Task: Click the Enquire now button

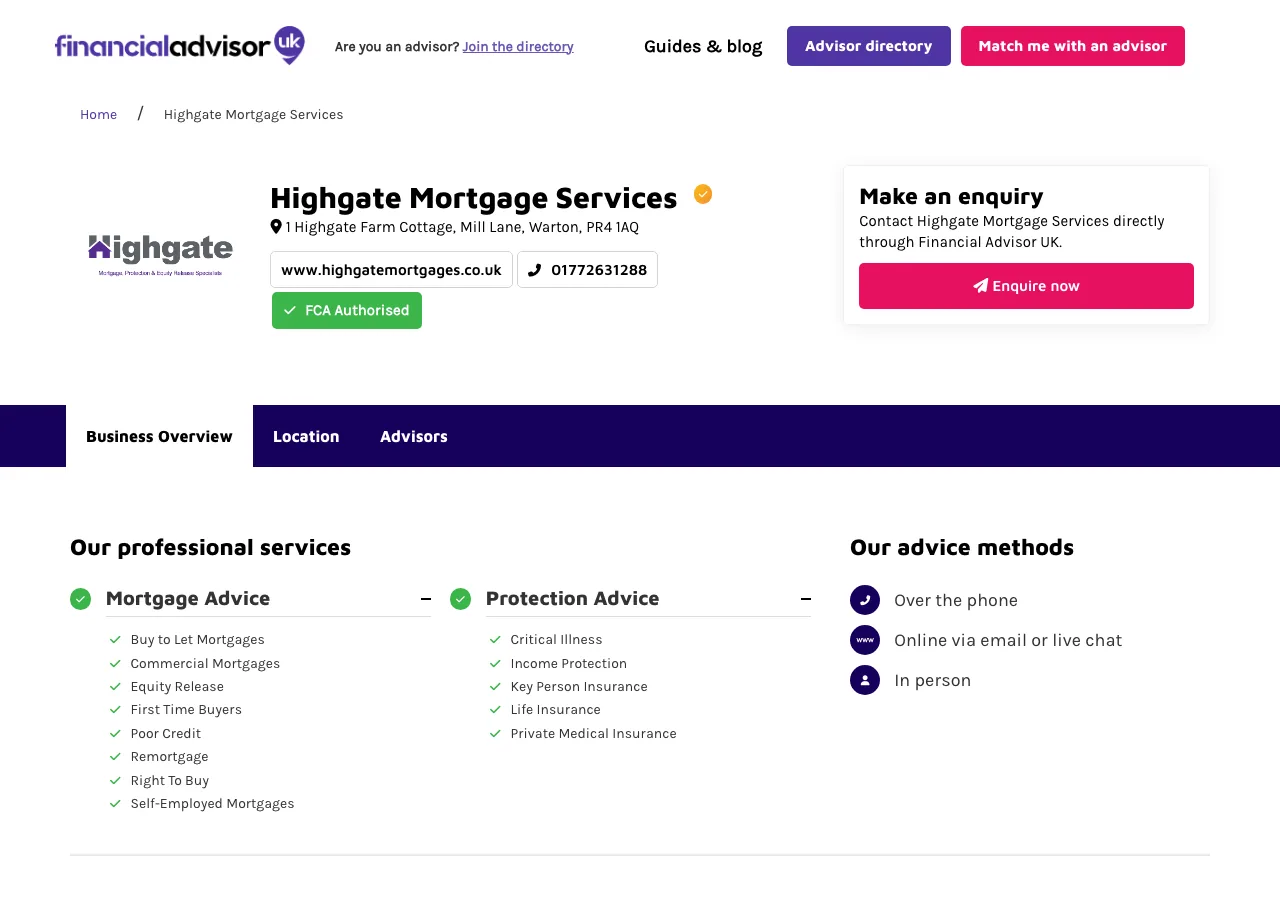Action: [1026, 285]
